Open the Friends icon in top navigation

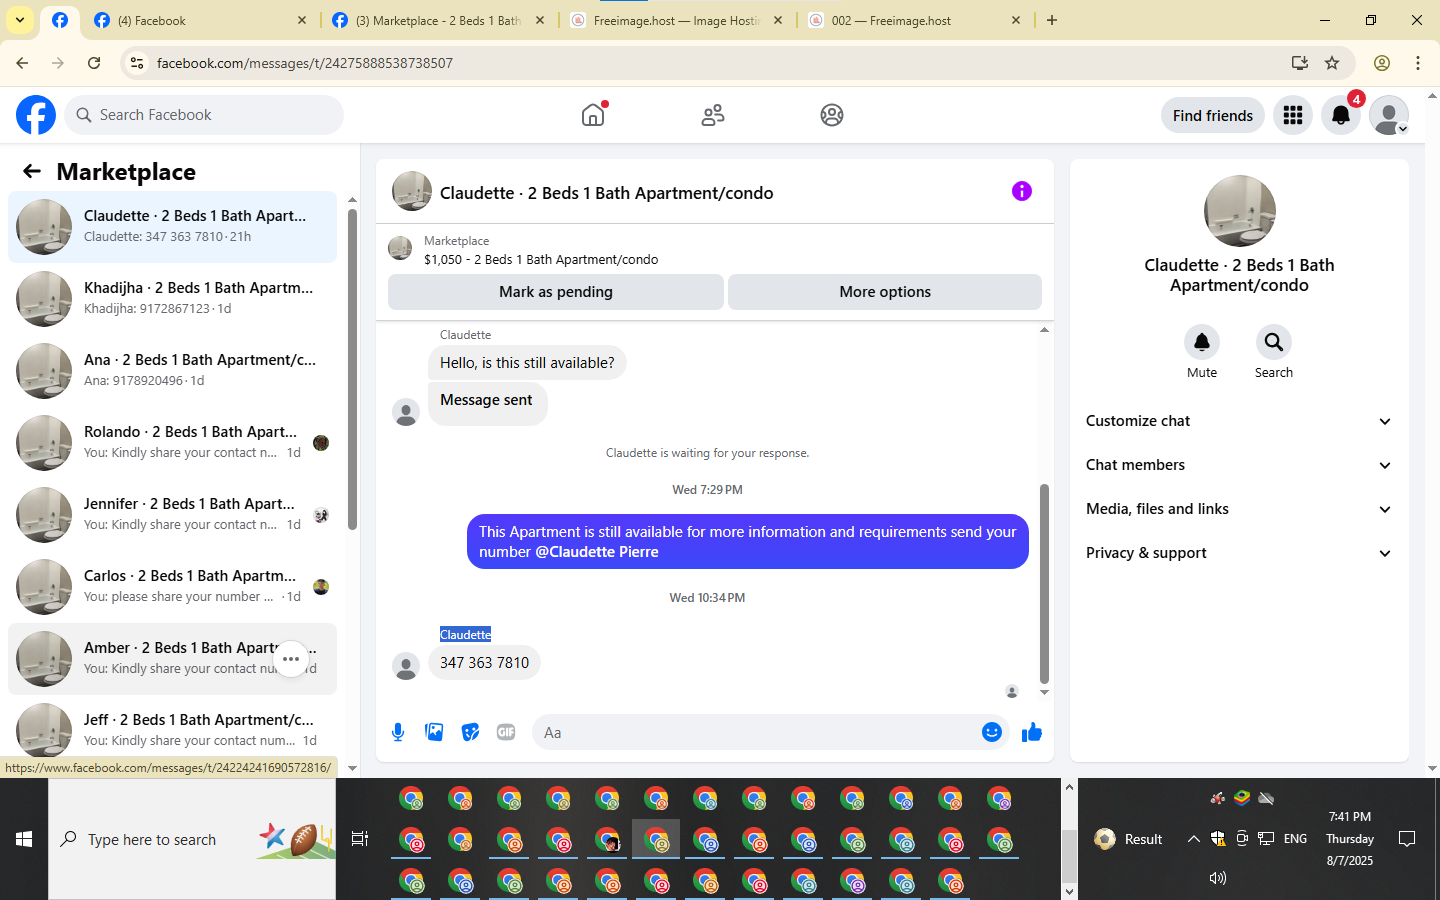click(x=713, y=115)
